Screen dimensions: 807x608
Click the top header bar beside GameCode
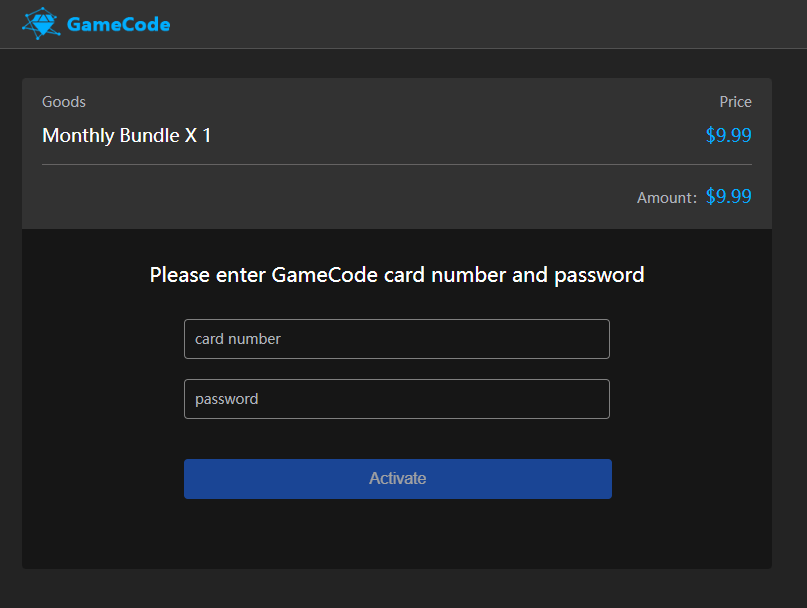tap(489, 24)
